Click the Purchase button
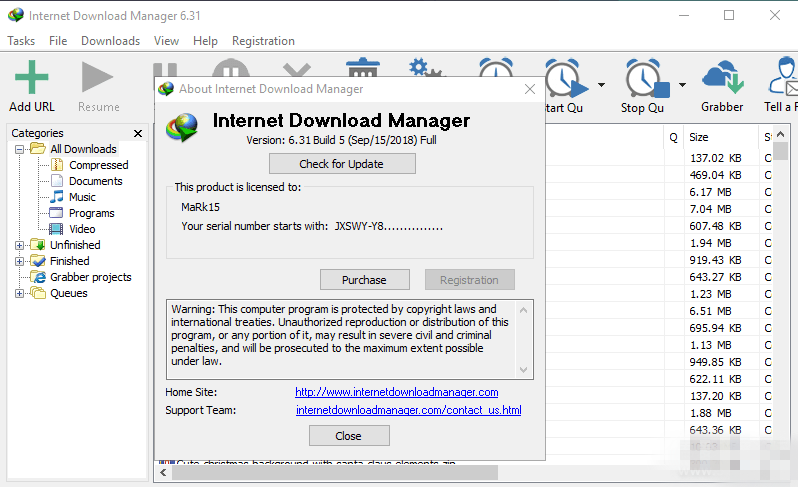The image size is (798, 487). click(x=364, y=280)
